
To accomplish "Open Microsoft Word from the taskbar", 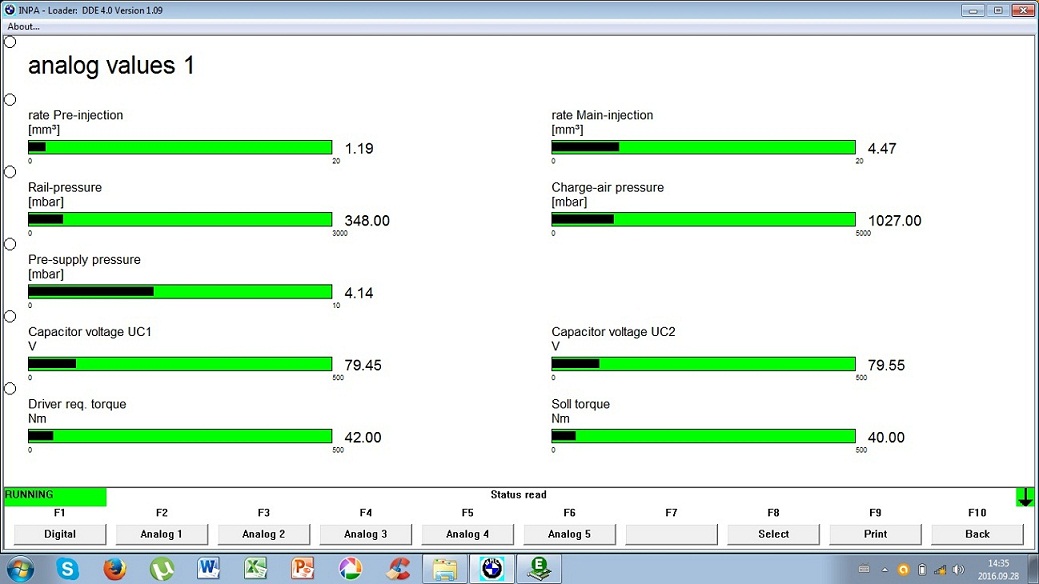I will (209, 569).
